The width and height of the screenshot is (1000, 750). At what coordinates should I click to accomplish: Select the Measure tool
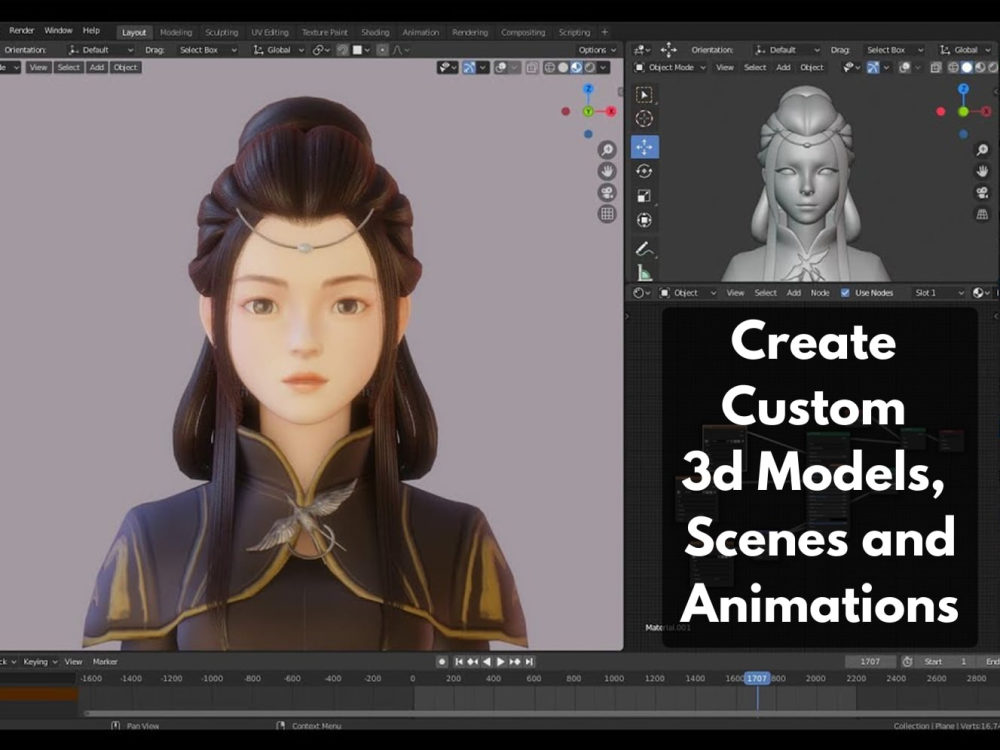[644, 273]
